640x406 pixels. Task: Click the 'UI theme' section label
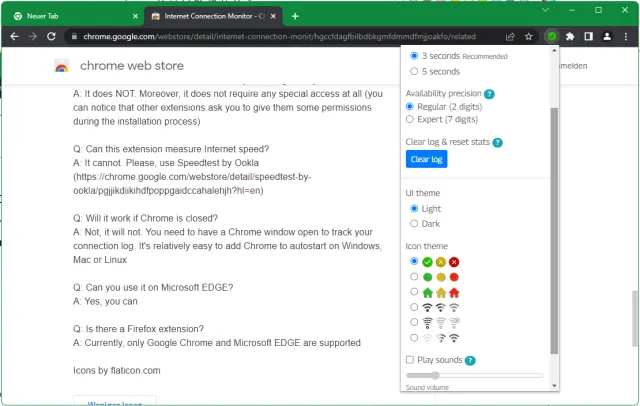click(423, 193)
